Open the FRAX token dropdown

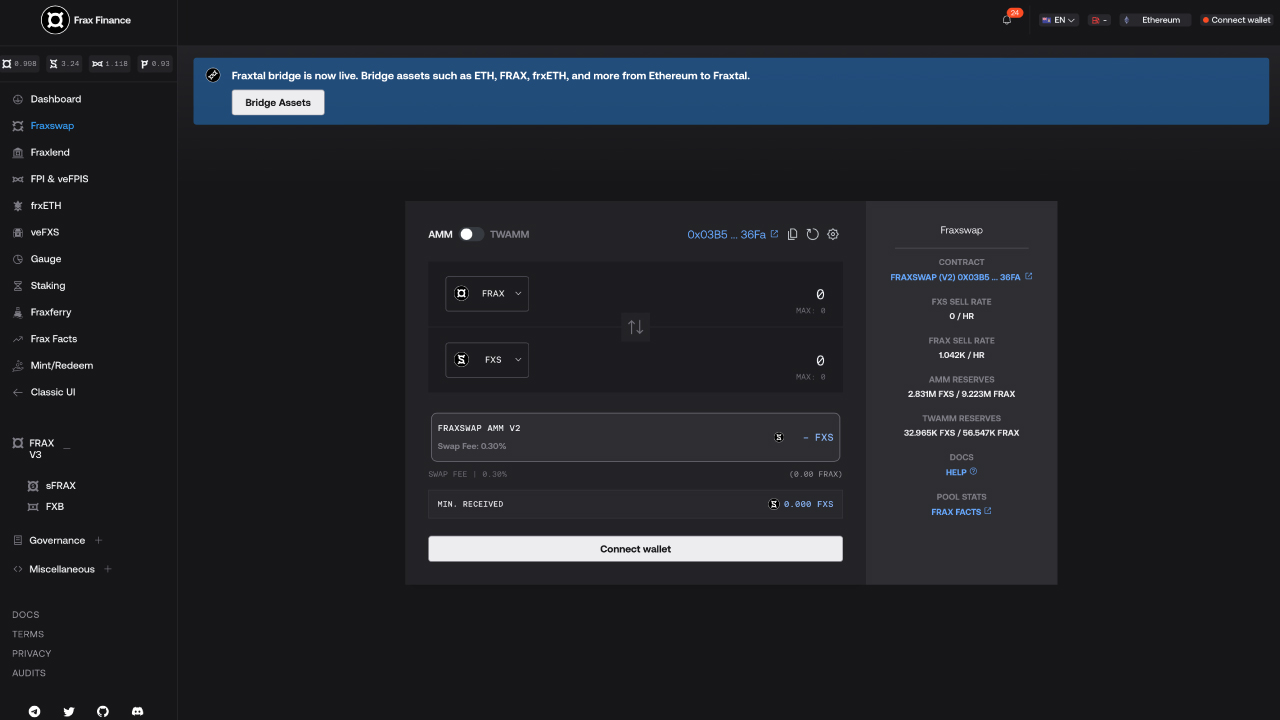click(487, 293)
